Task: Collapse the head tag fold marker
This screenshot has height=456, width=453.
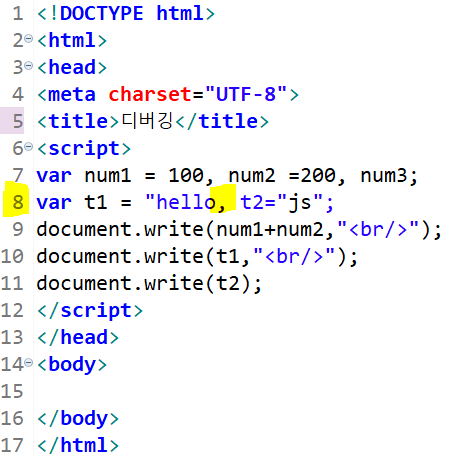Action: (29, 66)
